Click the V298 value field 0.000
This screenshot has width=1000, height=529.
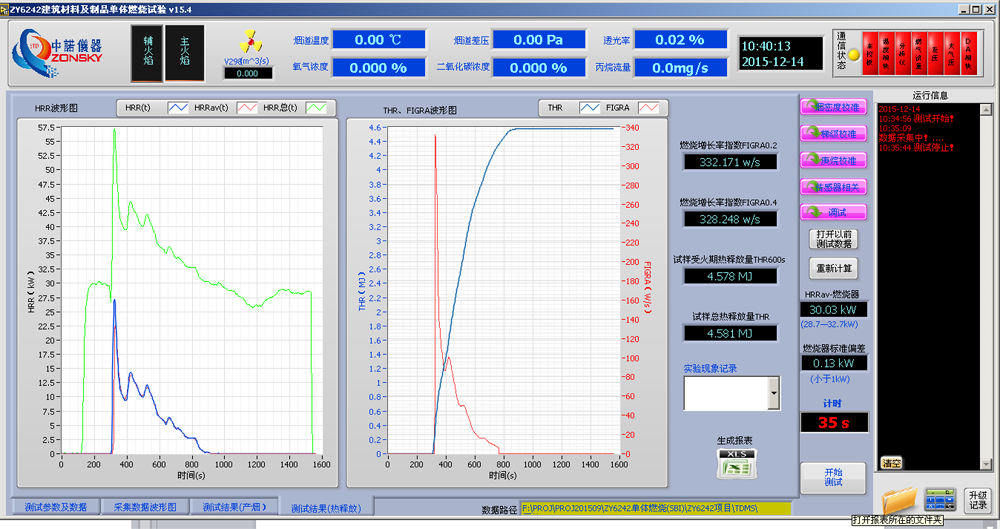pyautogui.click(x=247, y=73)
